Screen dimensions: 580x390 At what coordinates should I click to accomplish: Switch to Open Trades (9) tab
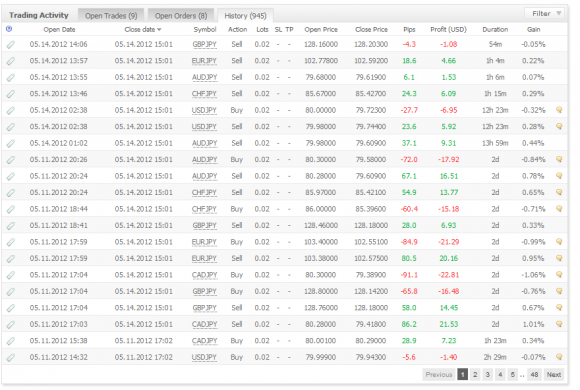[x=111, y=16]
